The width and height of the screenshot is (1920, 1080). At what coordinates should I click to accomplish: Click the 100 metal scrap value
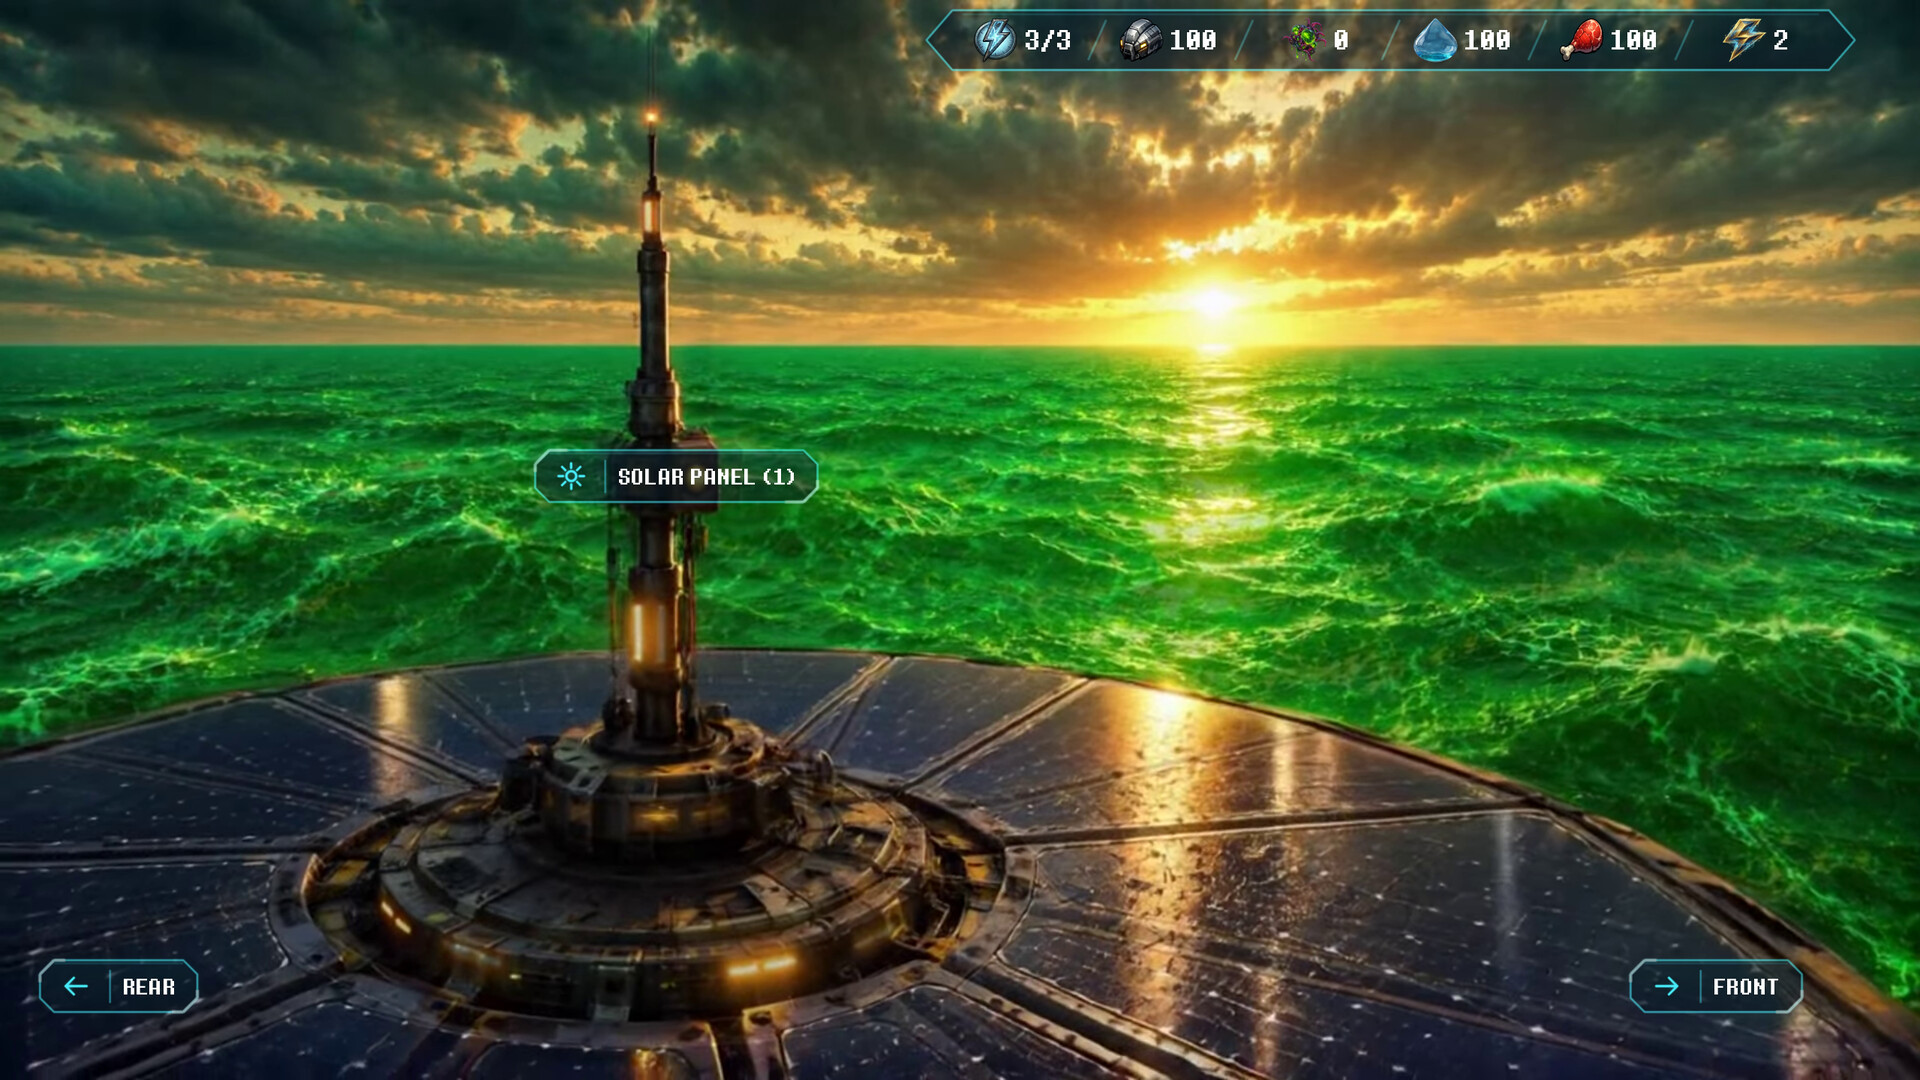point(1193,41)
